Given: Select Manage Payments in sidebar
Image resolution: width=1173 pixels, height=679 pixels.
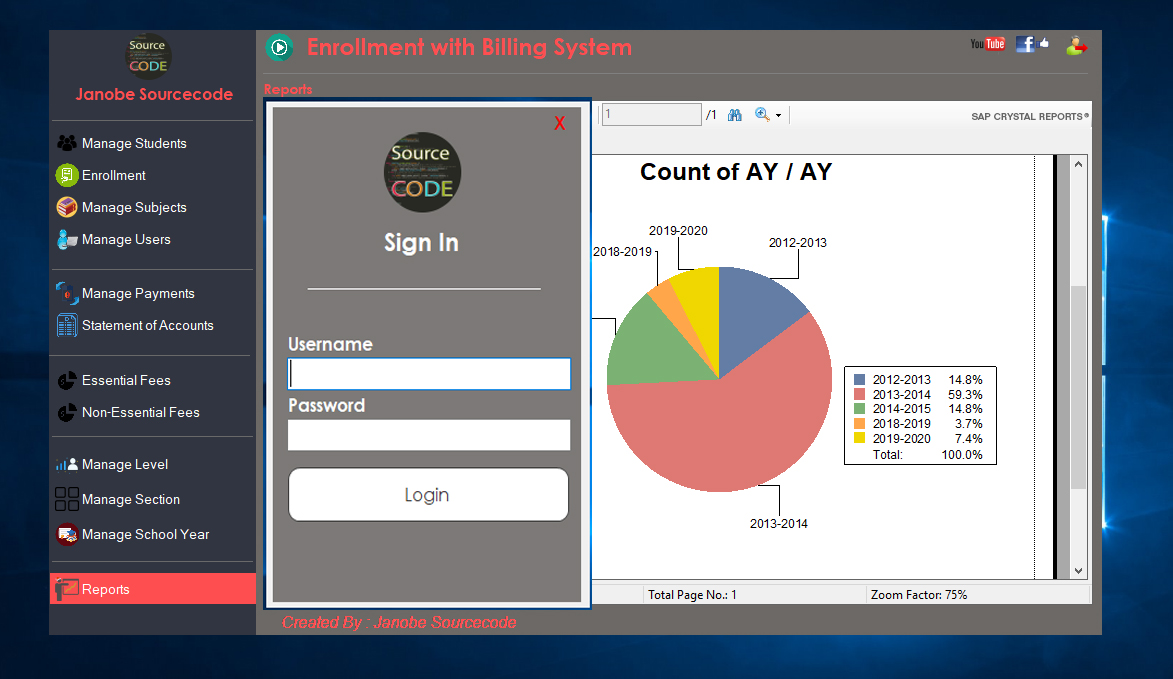Looking at the screenshot, I should coord(137,293).
